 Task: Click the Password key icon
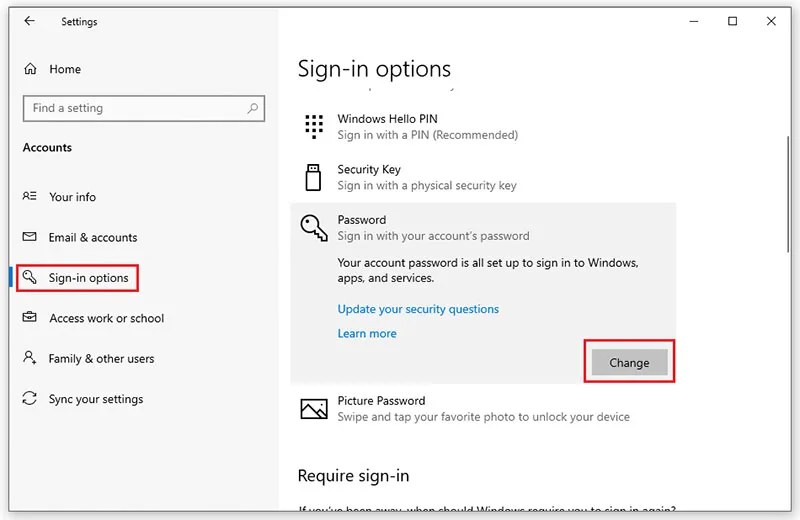(314, 228)
